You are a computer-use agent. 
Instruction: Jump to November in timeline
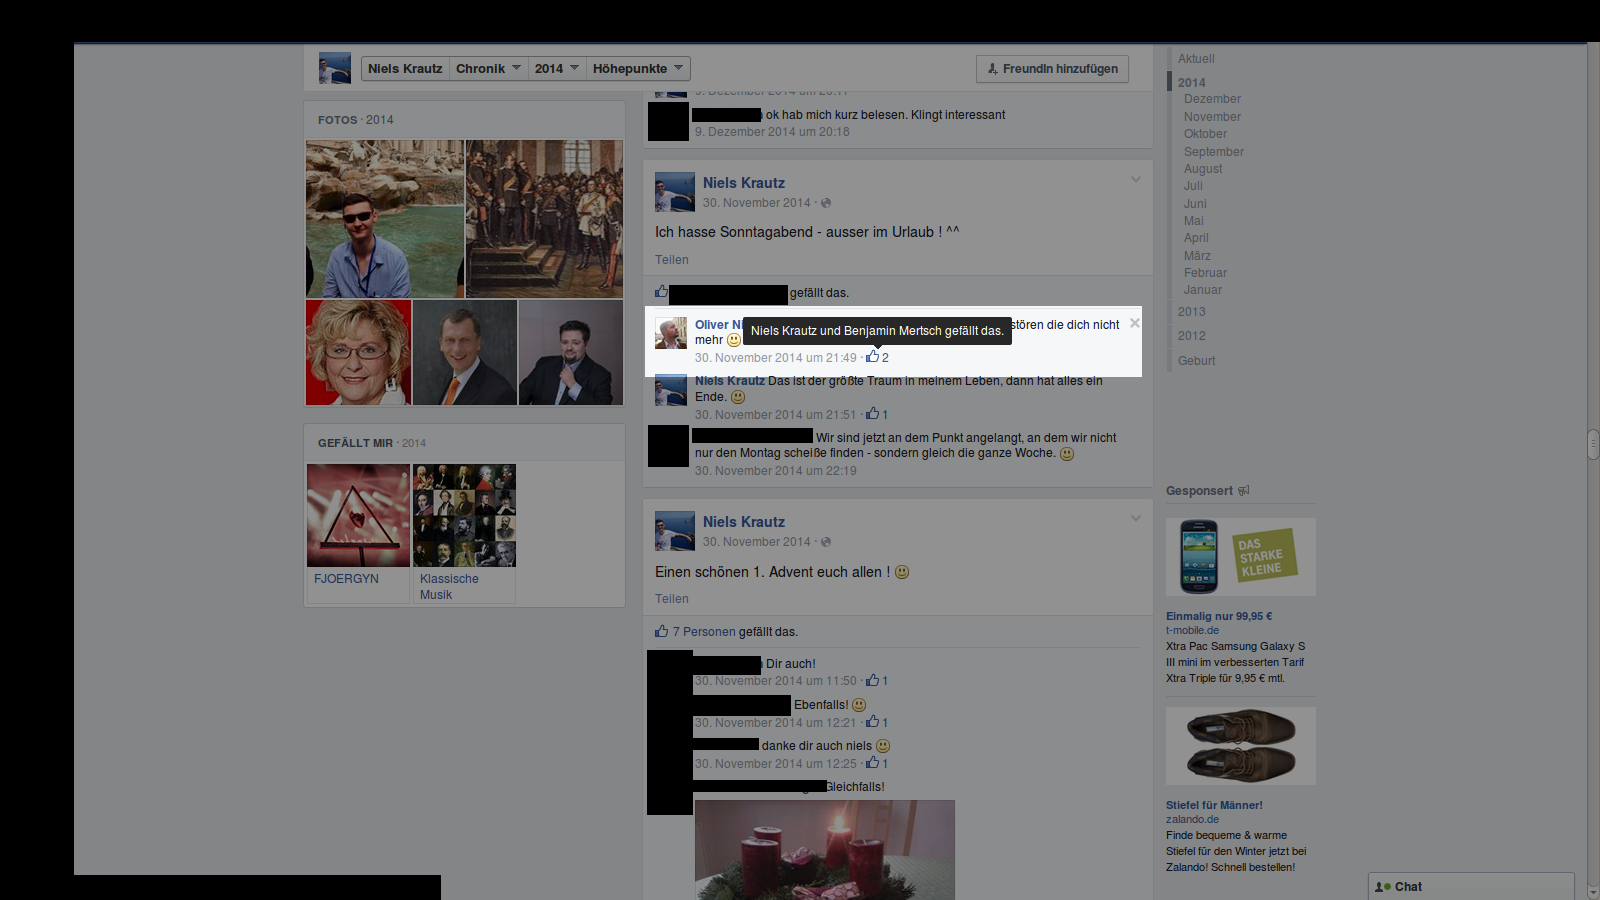point(1212,117)
